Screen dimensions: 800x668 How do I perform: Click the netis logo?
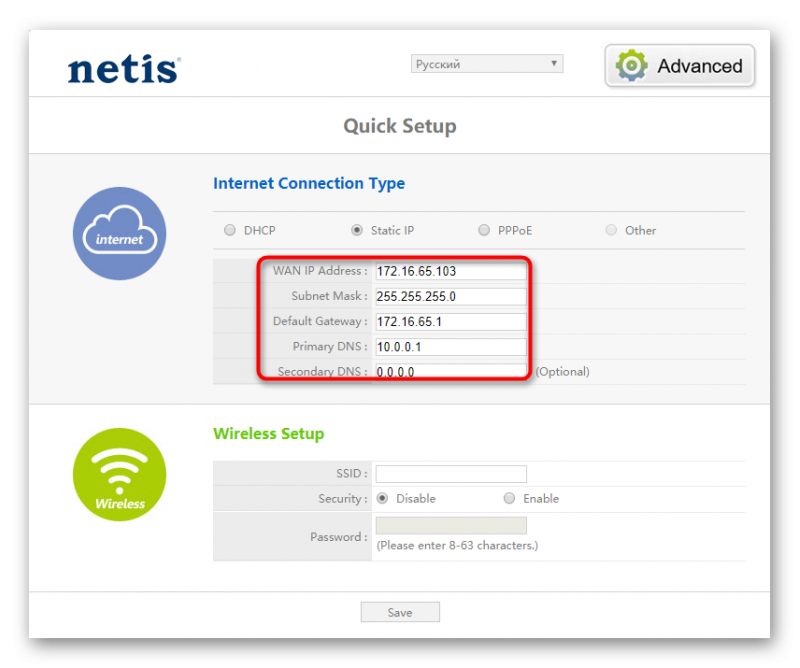[x=124, y=69]
